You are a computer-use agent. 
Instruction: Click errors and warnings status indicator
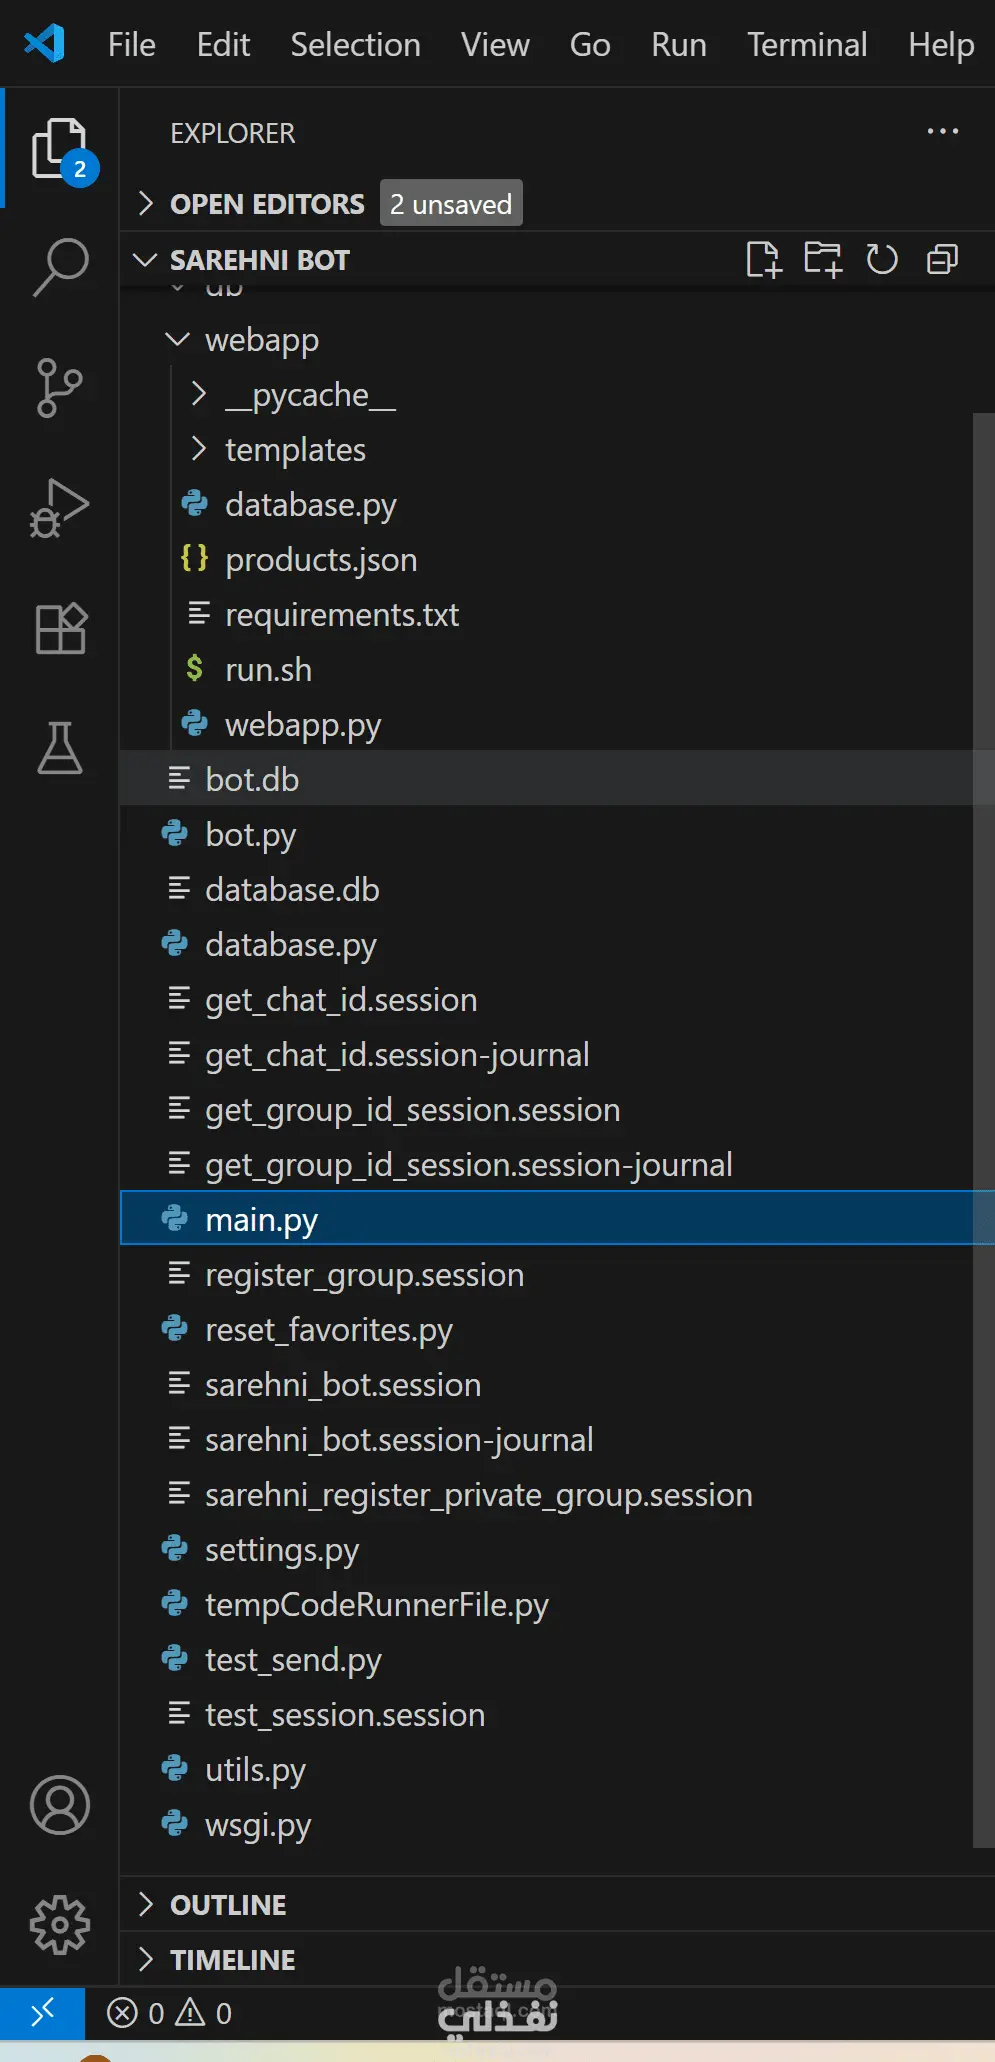(x=169, y=2013)
